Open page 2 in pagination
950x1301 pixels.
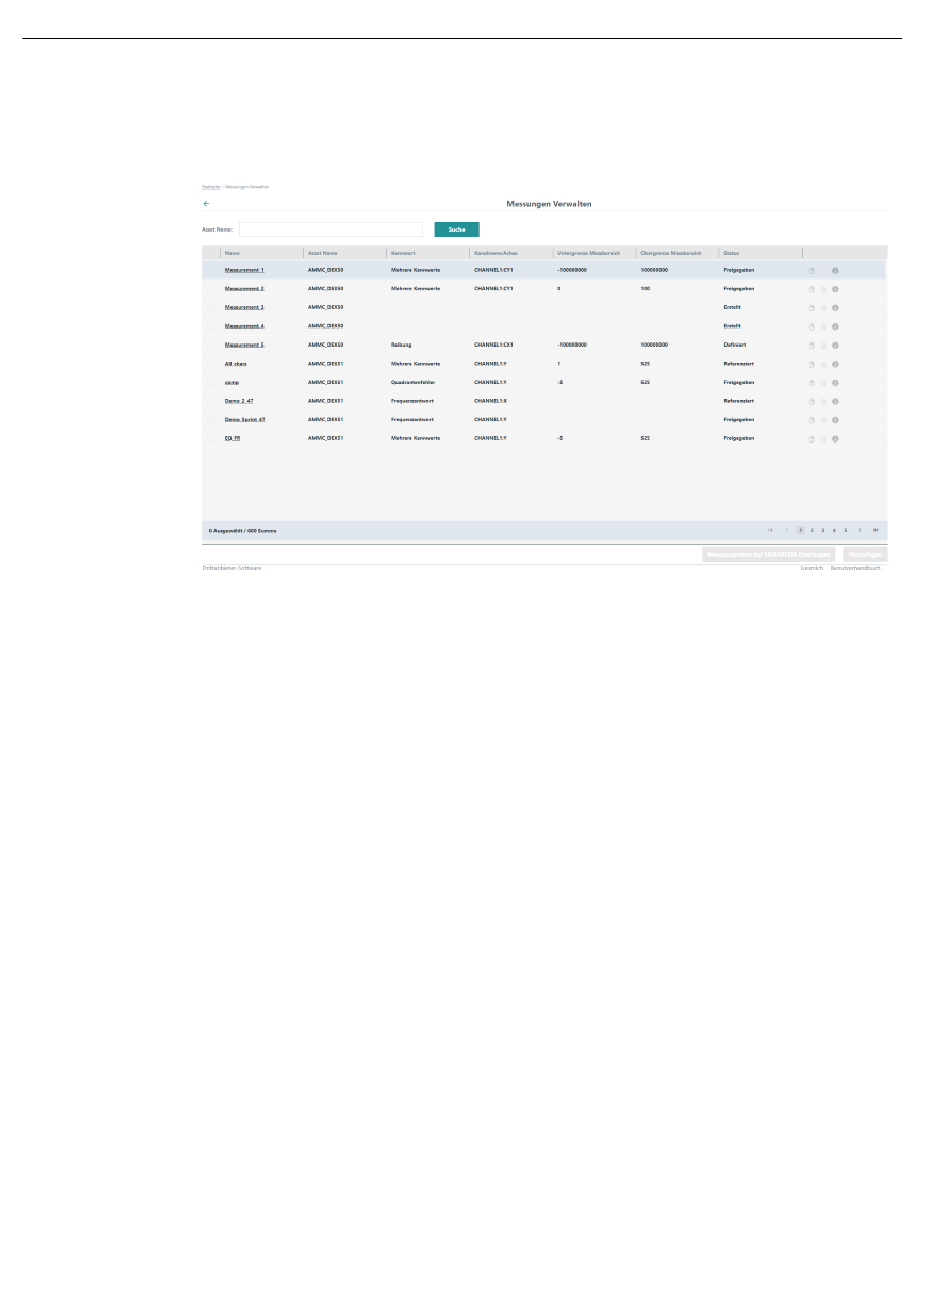coord(812,530)
